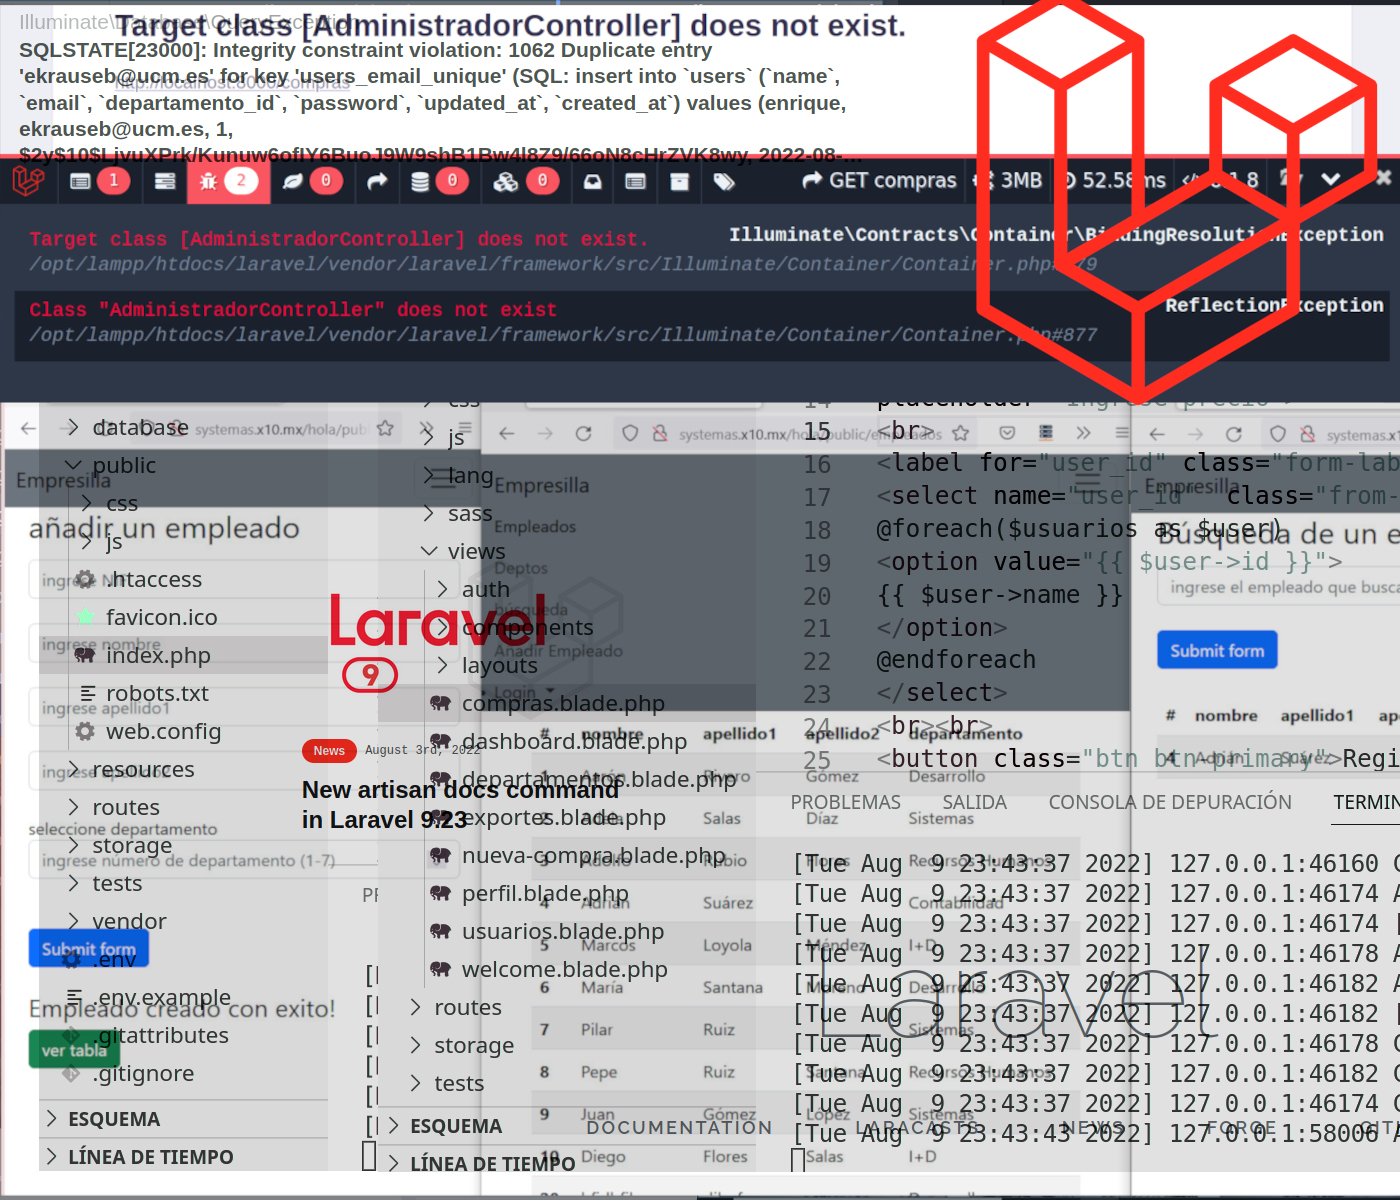Image resolution: width=1400 pixels, height=1200 pixels.
Task: Open the debugbar Timeline tab icon
Action: point(165,181)
